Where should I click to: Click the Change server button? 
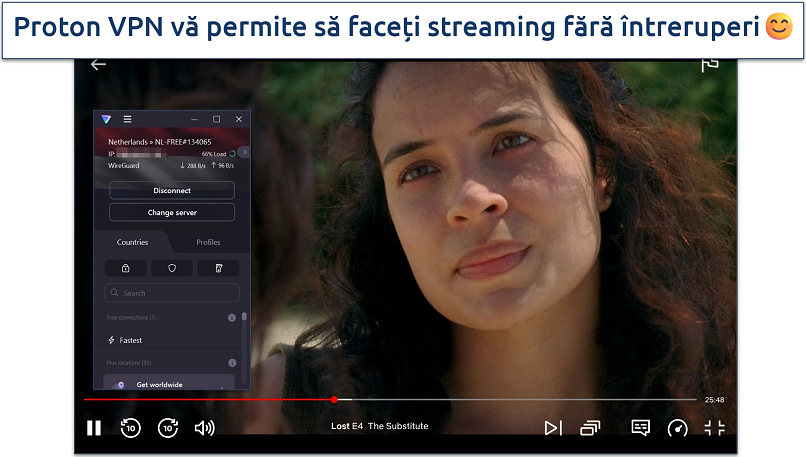click(x=172, y=212)
